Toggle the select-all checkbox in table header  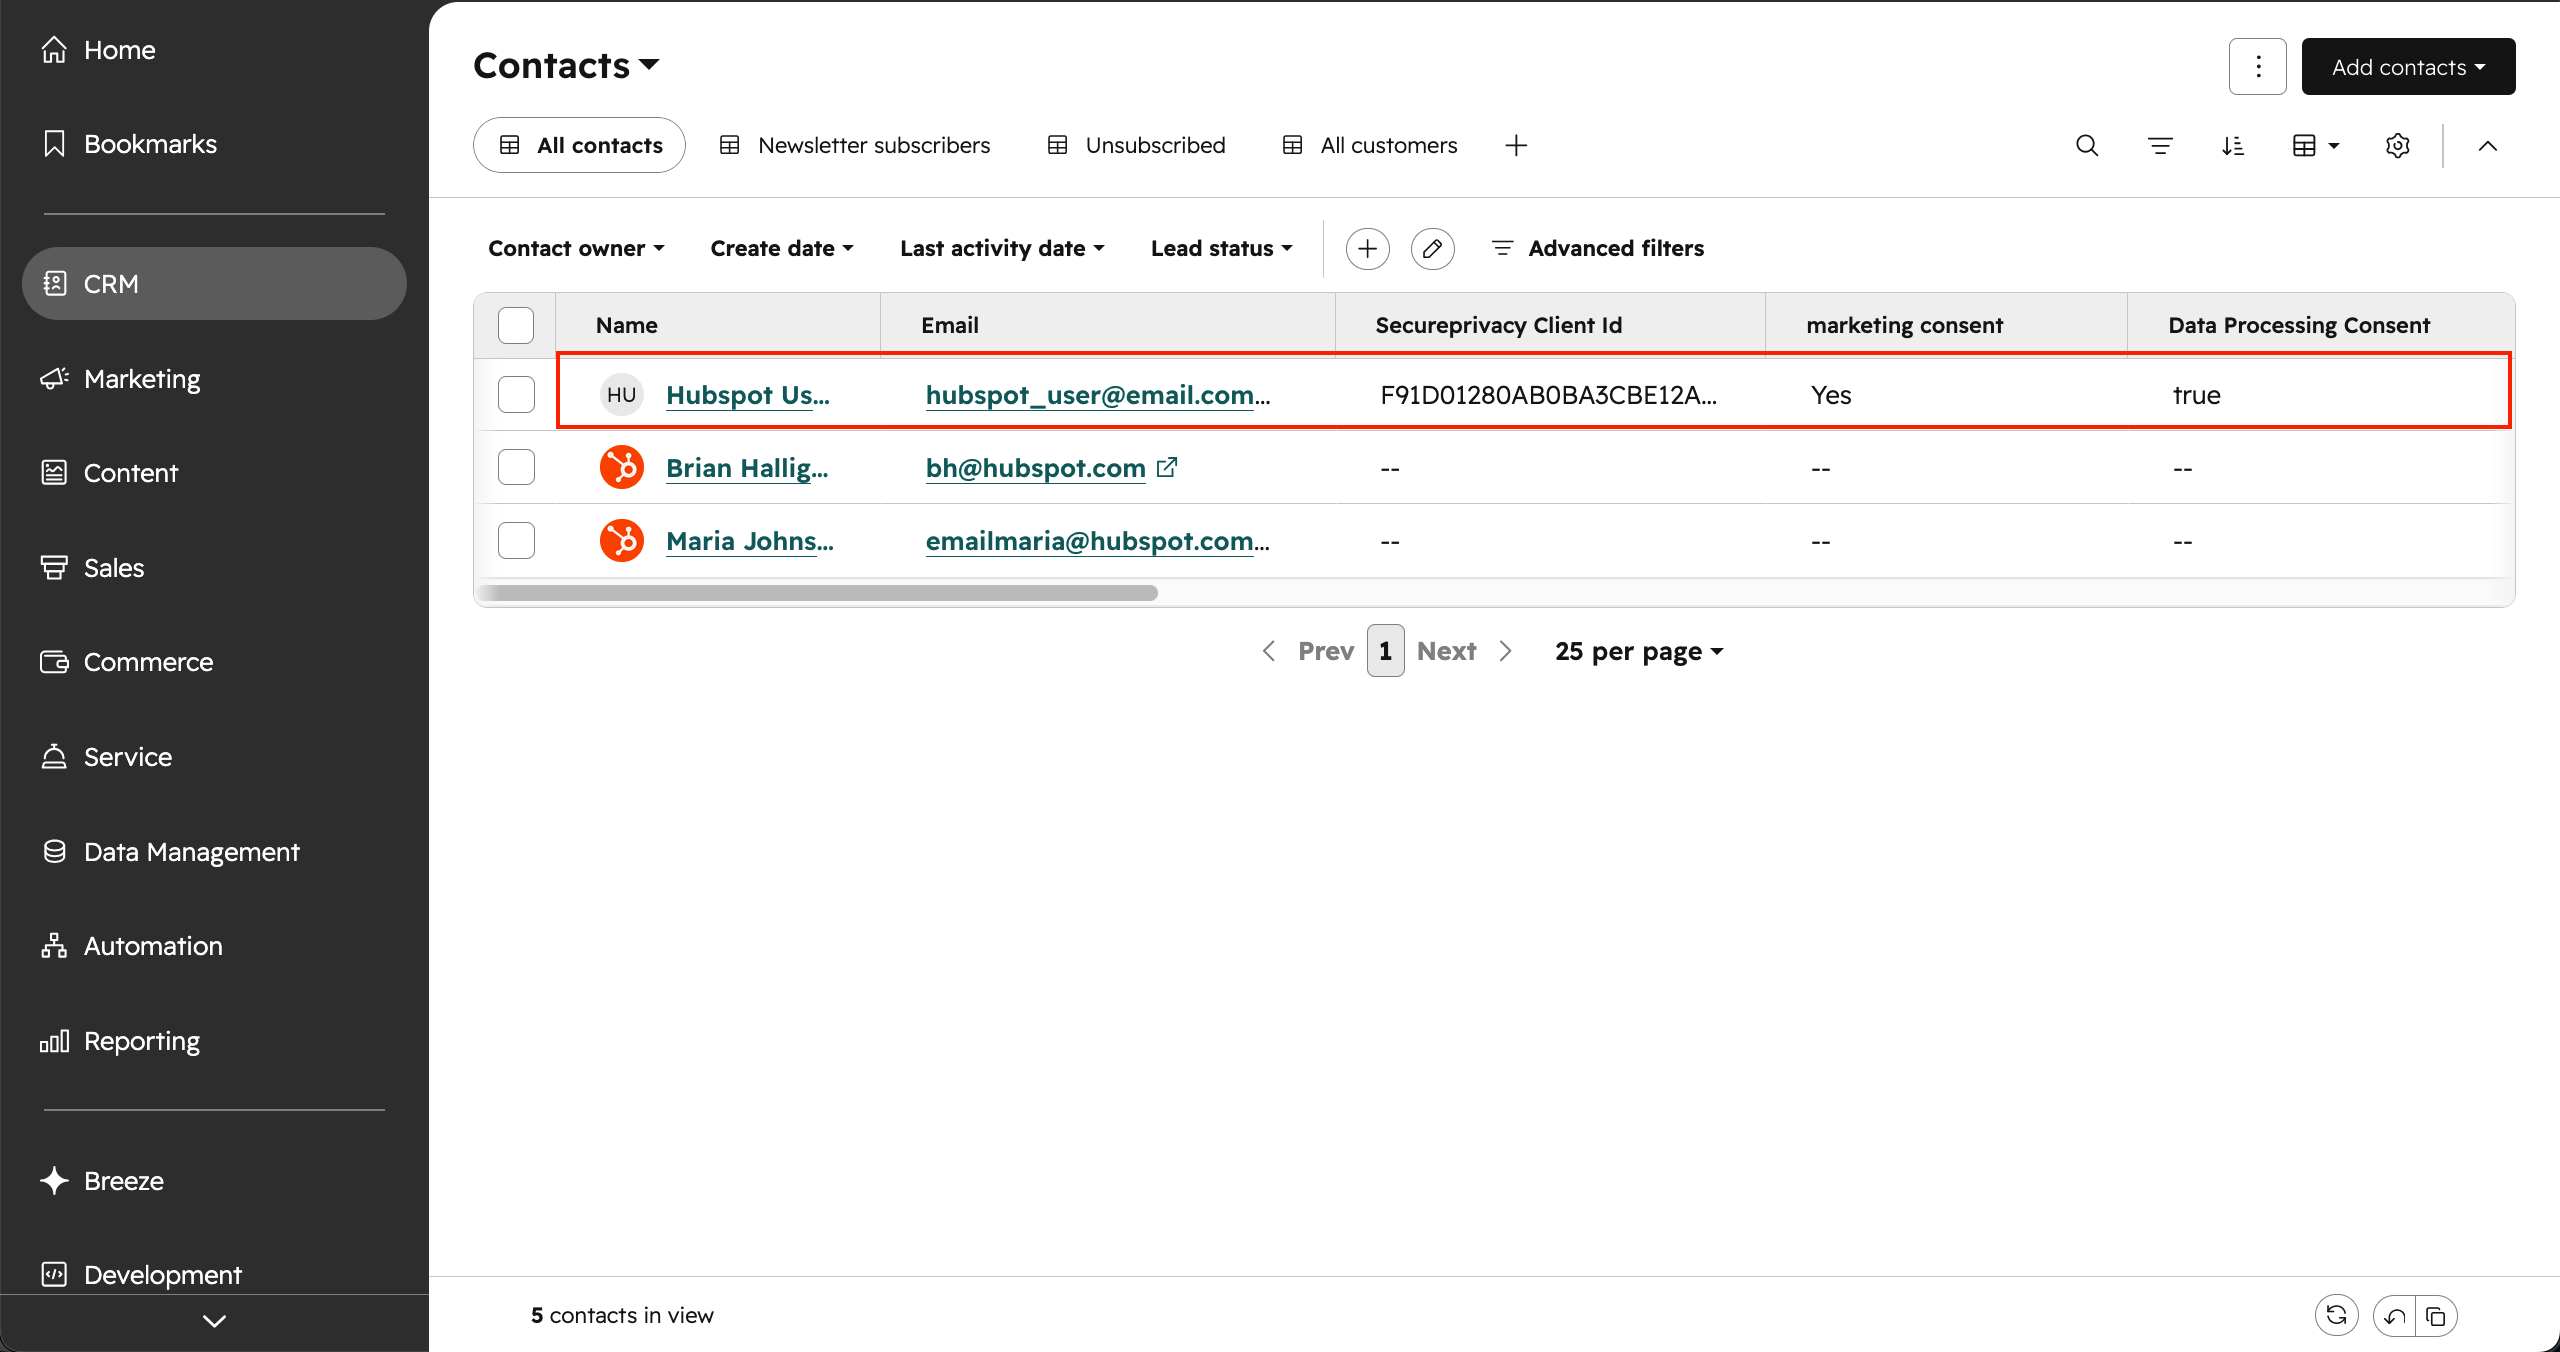coord(516,325)
